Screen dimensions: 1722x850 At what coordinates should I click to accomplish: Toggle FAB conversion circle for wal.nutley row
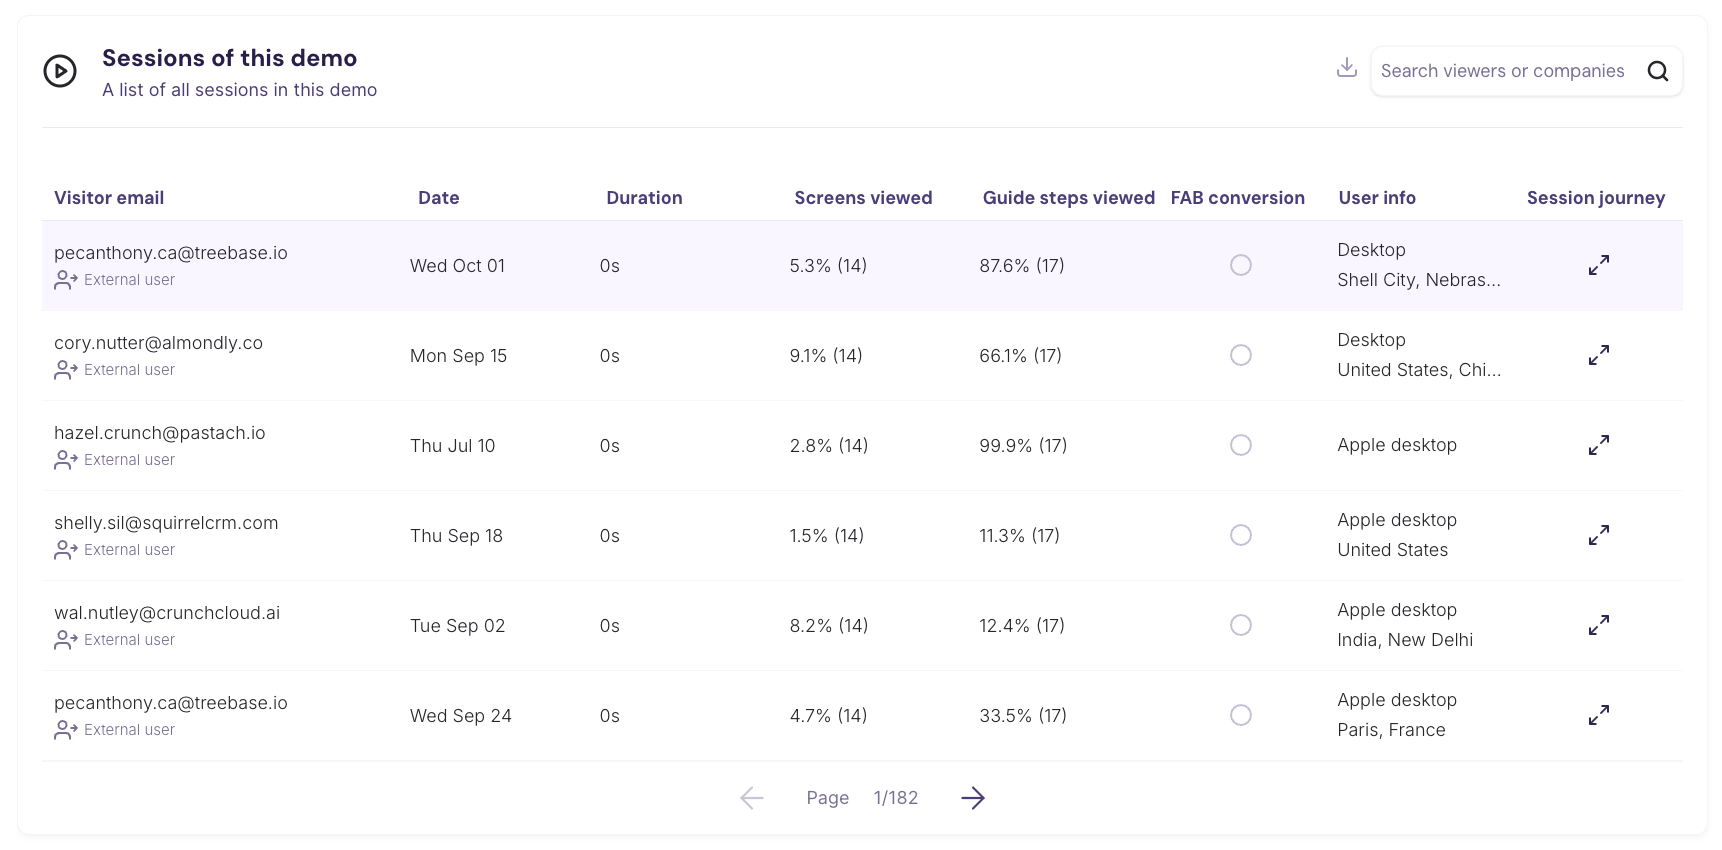(1240, 625)
